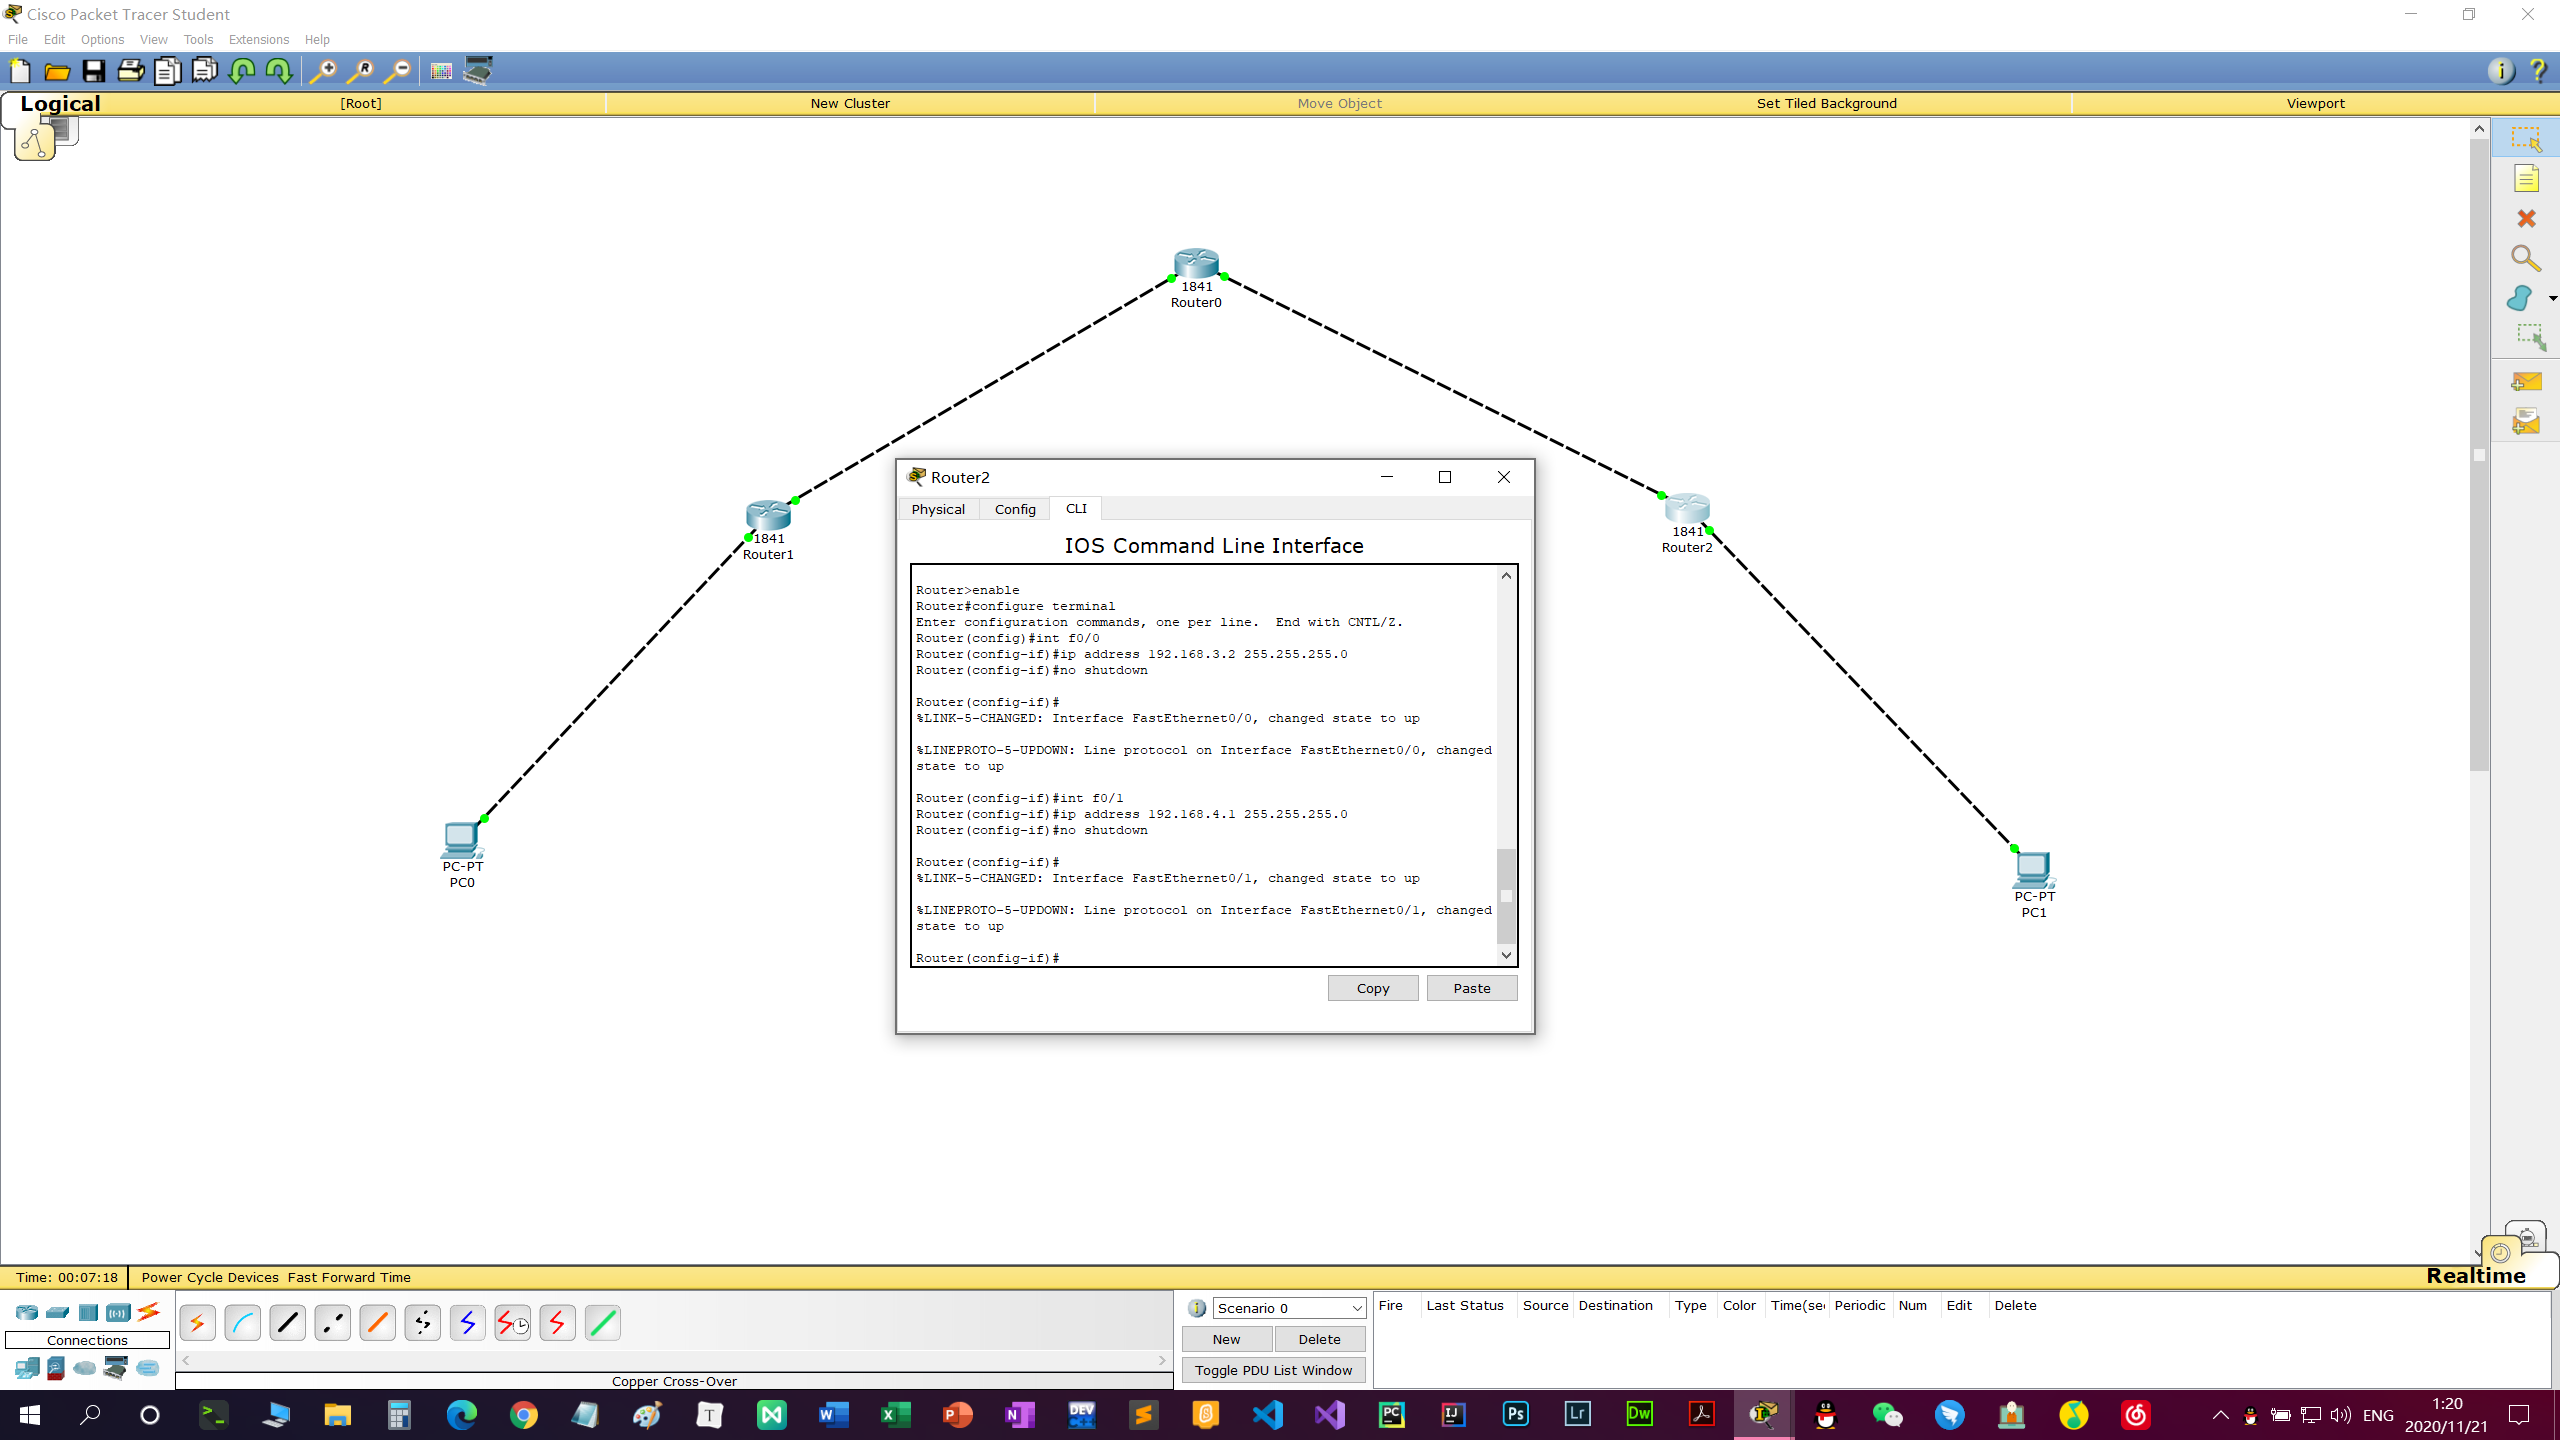Zoom out of the workspace

pyautogui.click(x=397, y=71)
